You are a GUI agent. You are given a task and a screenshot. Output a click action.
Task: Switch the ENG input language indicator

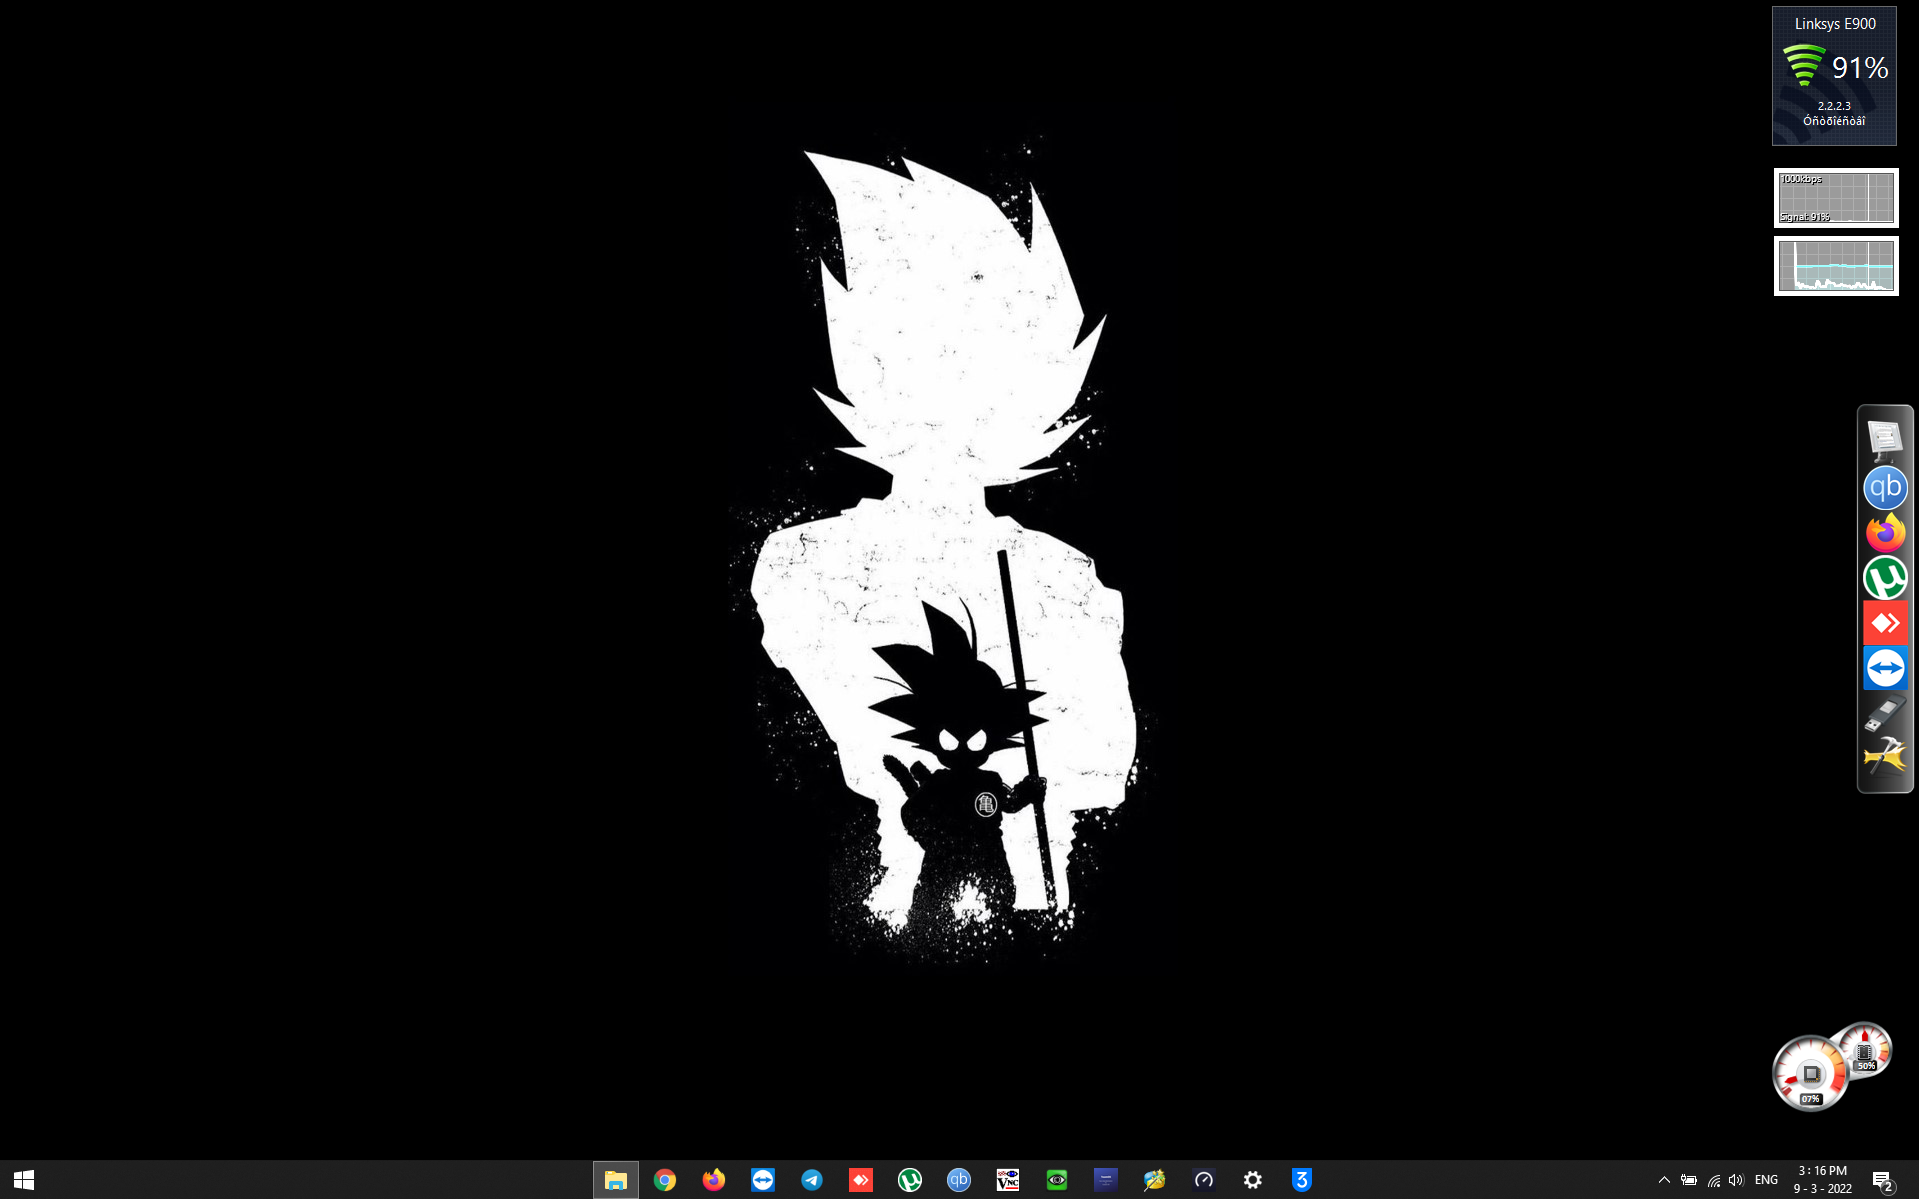(1767, 1180)
